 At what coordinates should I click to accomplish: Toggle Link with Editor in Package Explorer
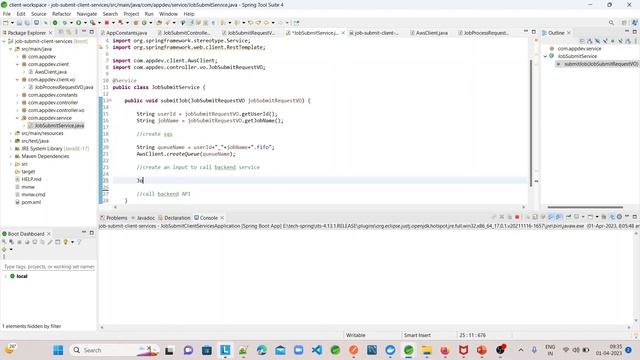(69, 32)
